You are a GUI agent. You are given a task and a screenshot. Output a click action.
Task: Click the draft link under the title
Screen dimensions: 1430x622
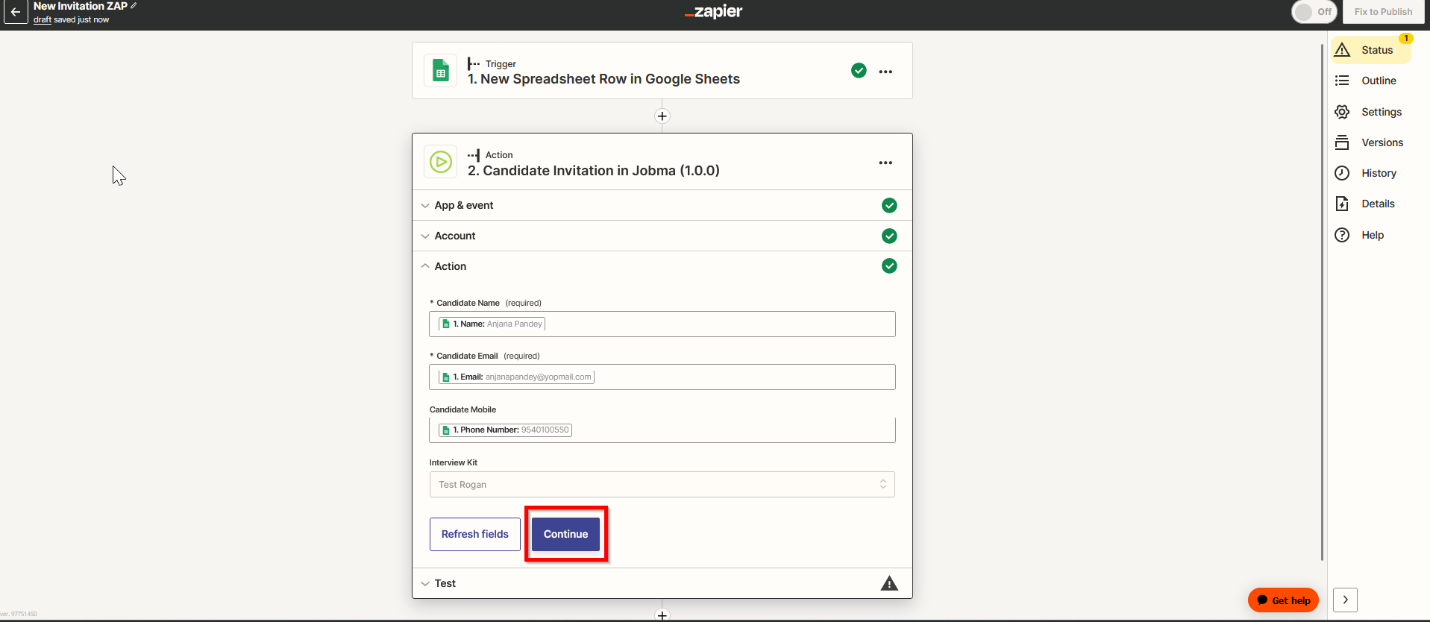[42, 19]
